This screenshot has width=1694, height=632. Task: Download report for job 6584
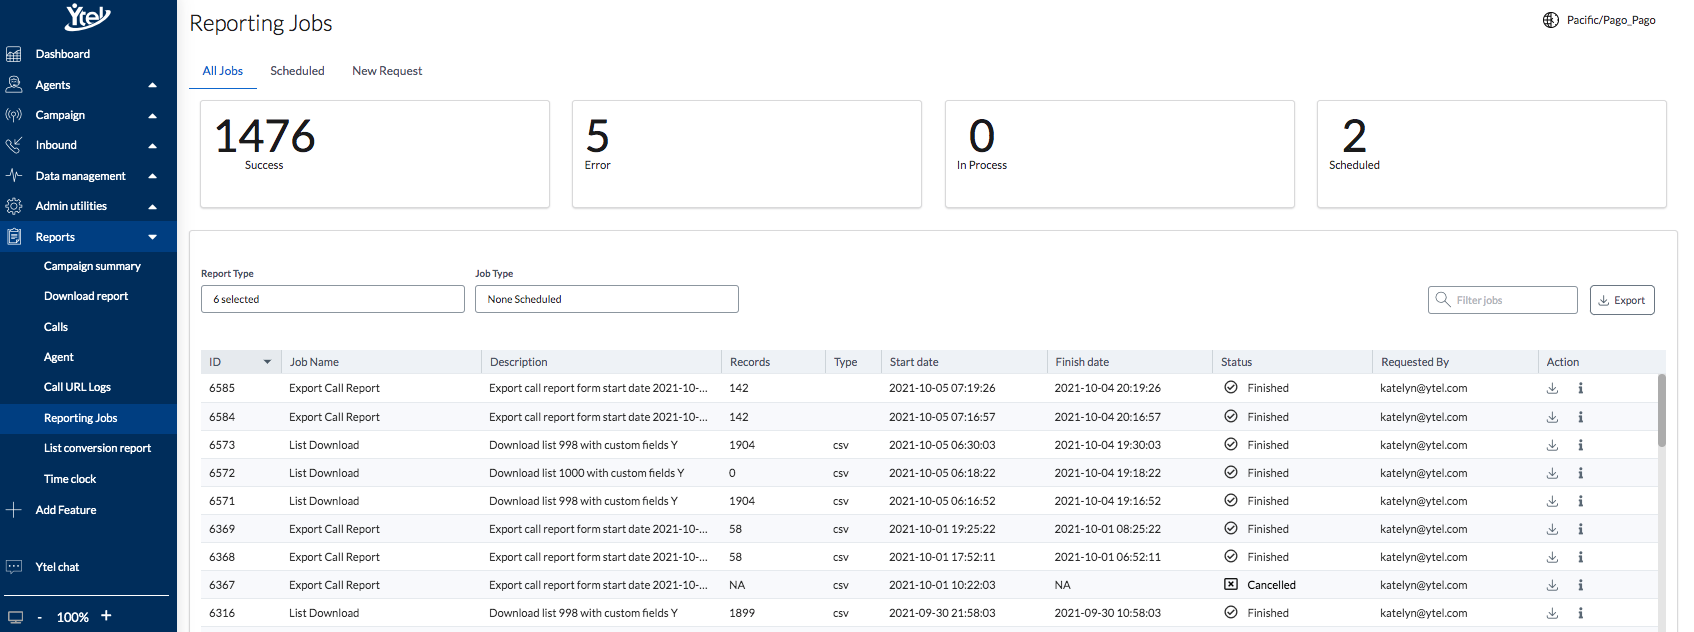1552,417
